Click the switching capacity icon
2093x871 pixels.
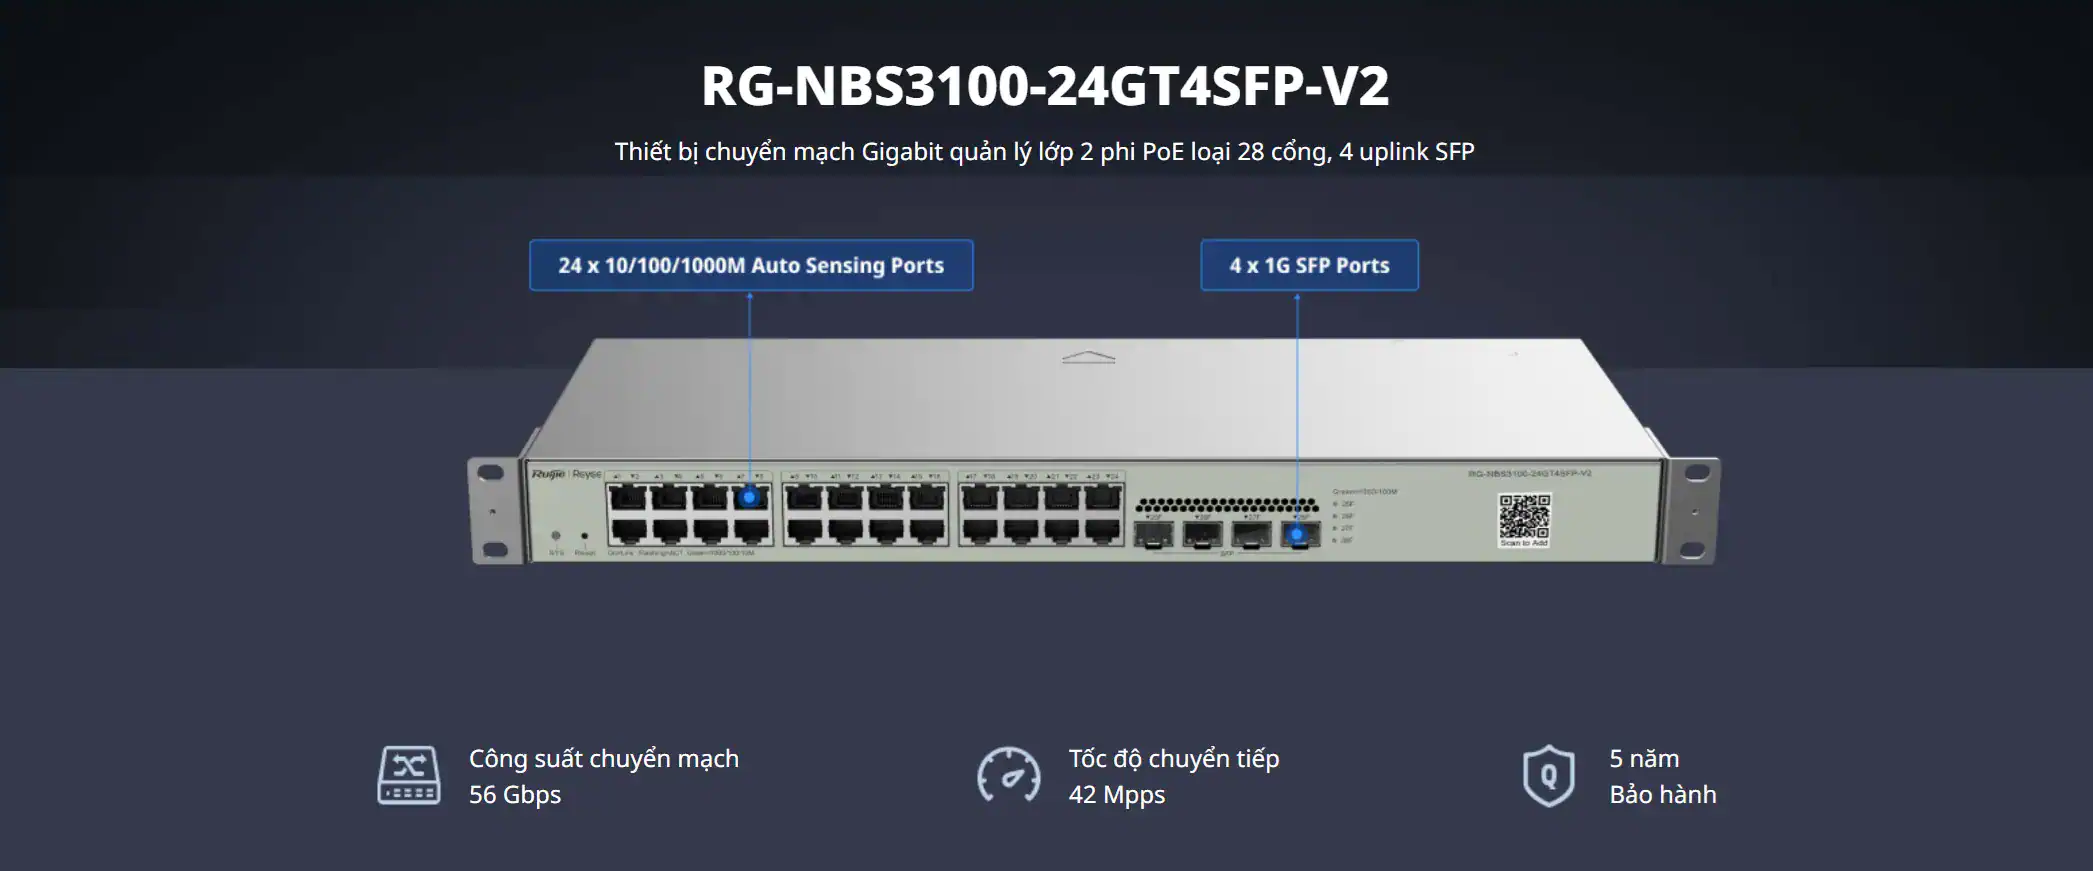[408, 775]
